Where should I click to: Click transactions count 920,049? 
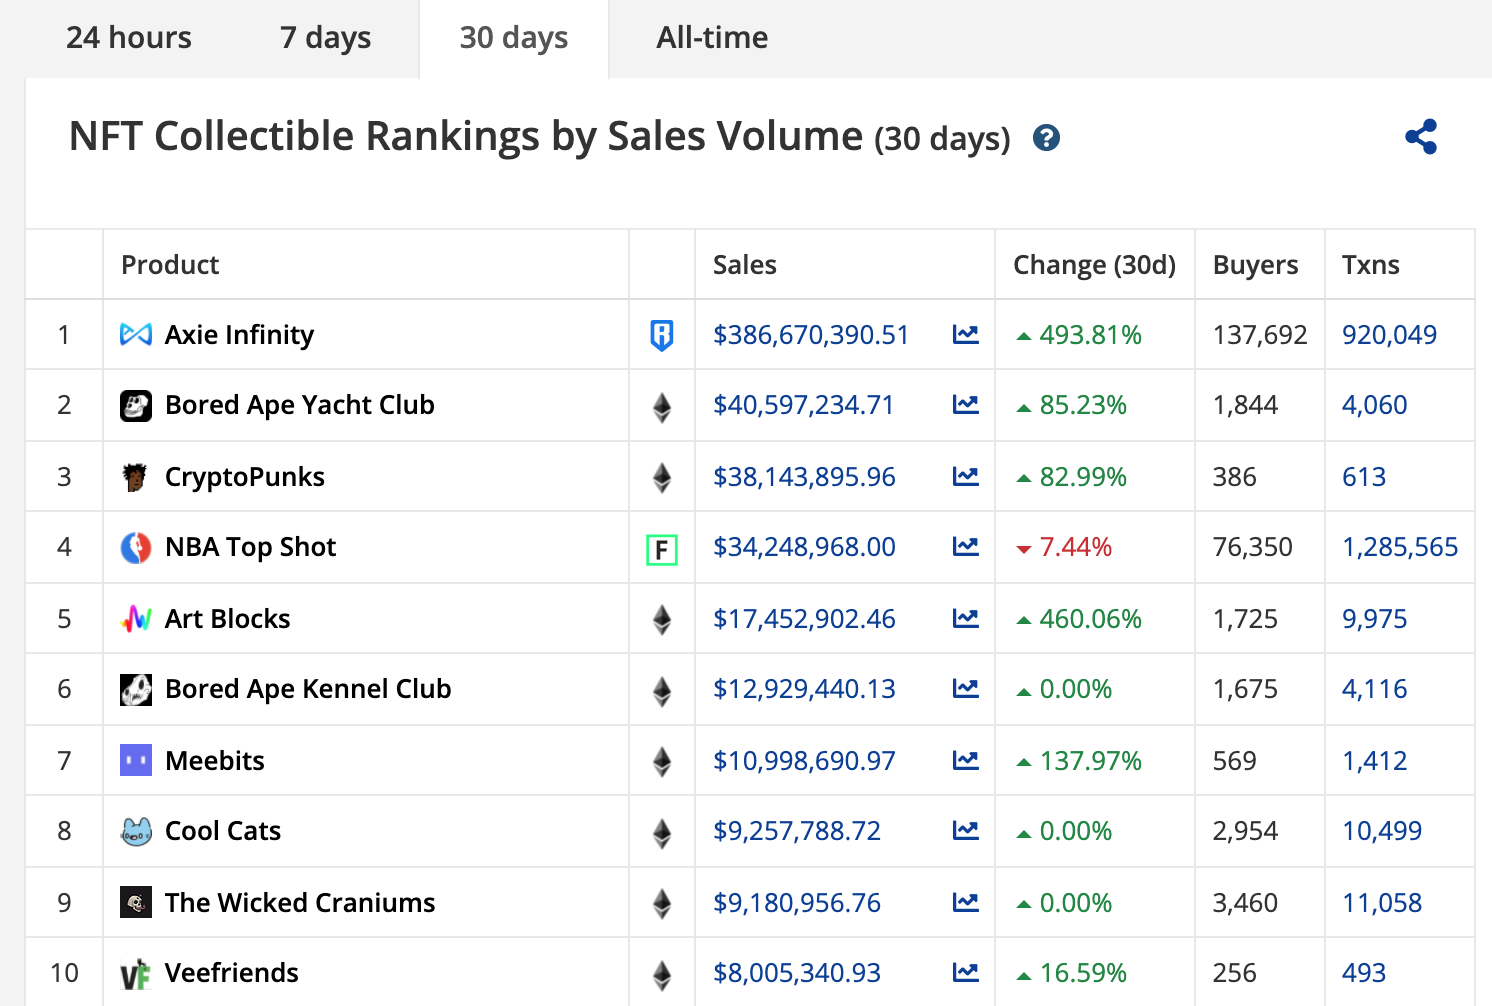pyautogui.click(x=1389, y=334)
